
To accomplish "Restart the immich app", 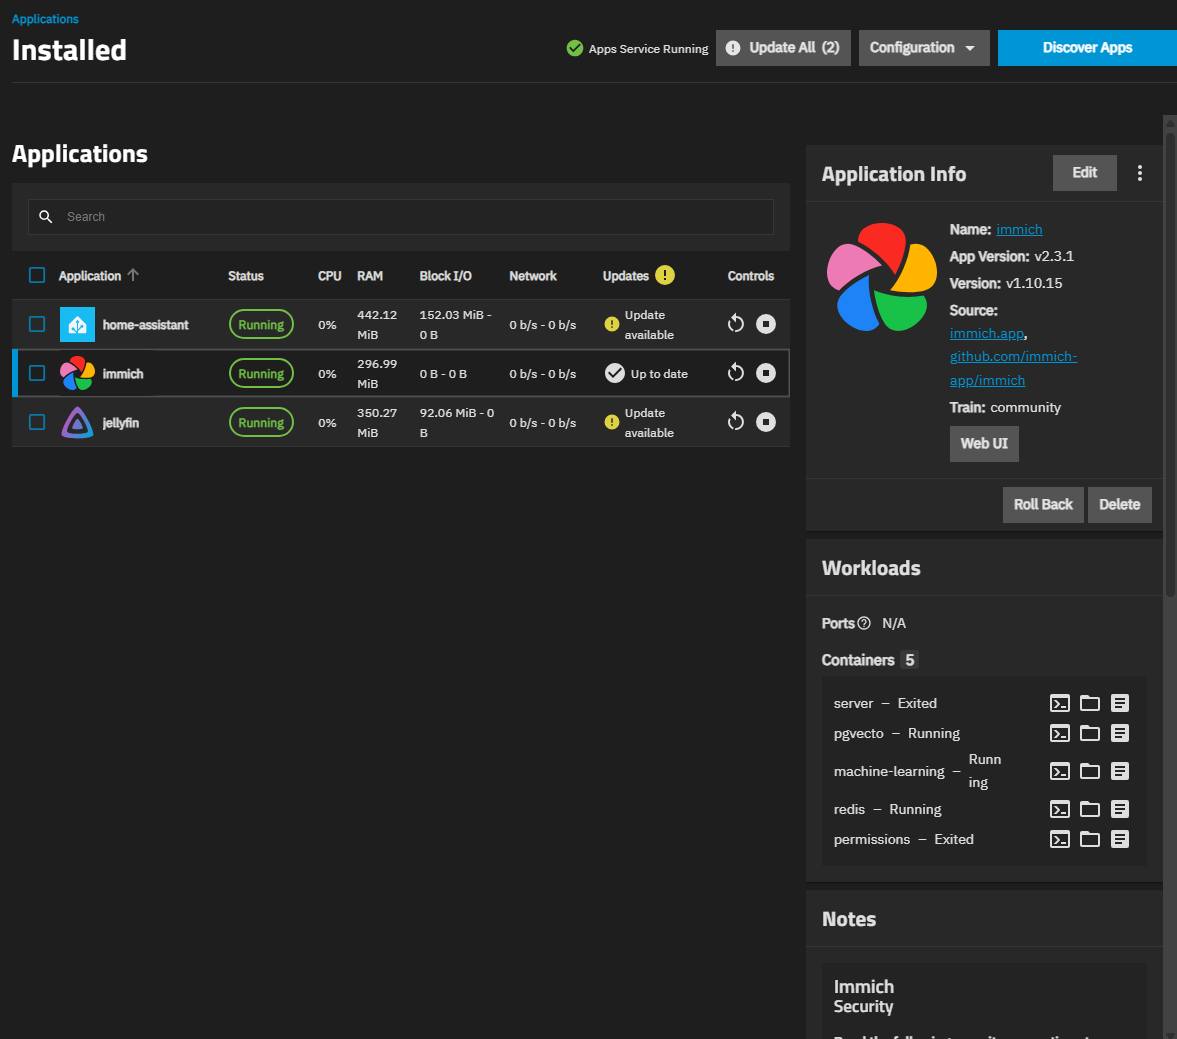I will coord(736,372).
